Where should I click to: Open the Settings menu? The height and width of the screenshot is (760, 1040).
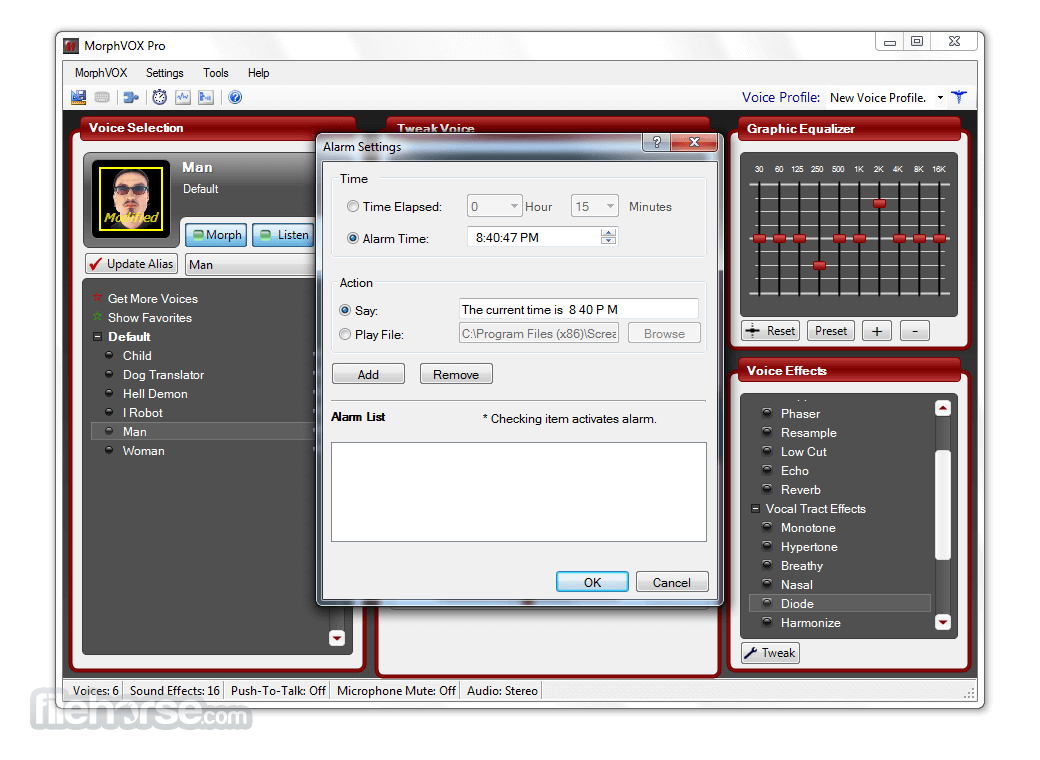click(x=164, y=73)
